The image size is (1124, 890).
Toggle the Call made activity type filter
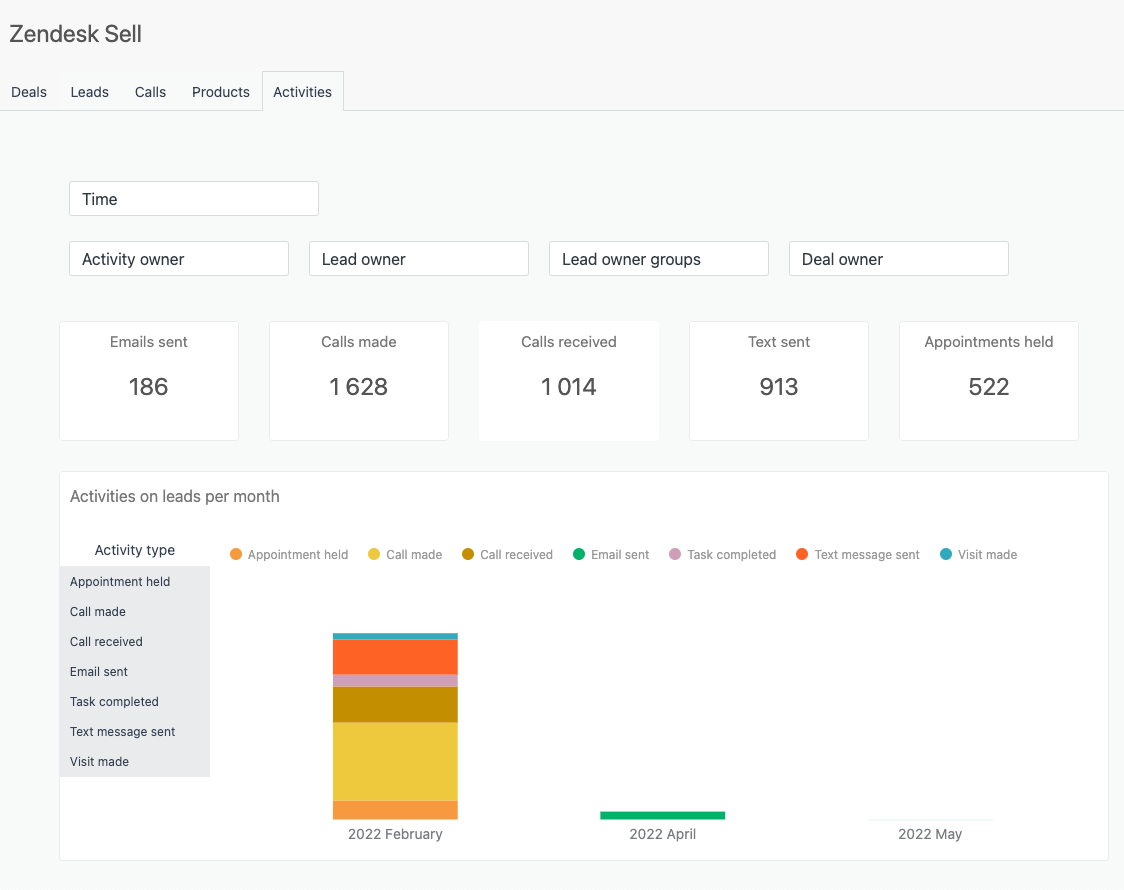97,611
